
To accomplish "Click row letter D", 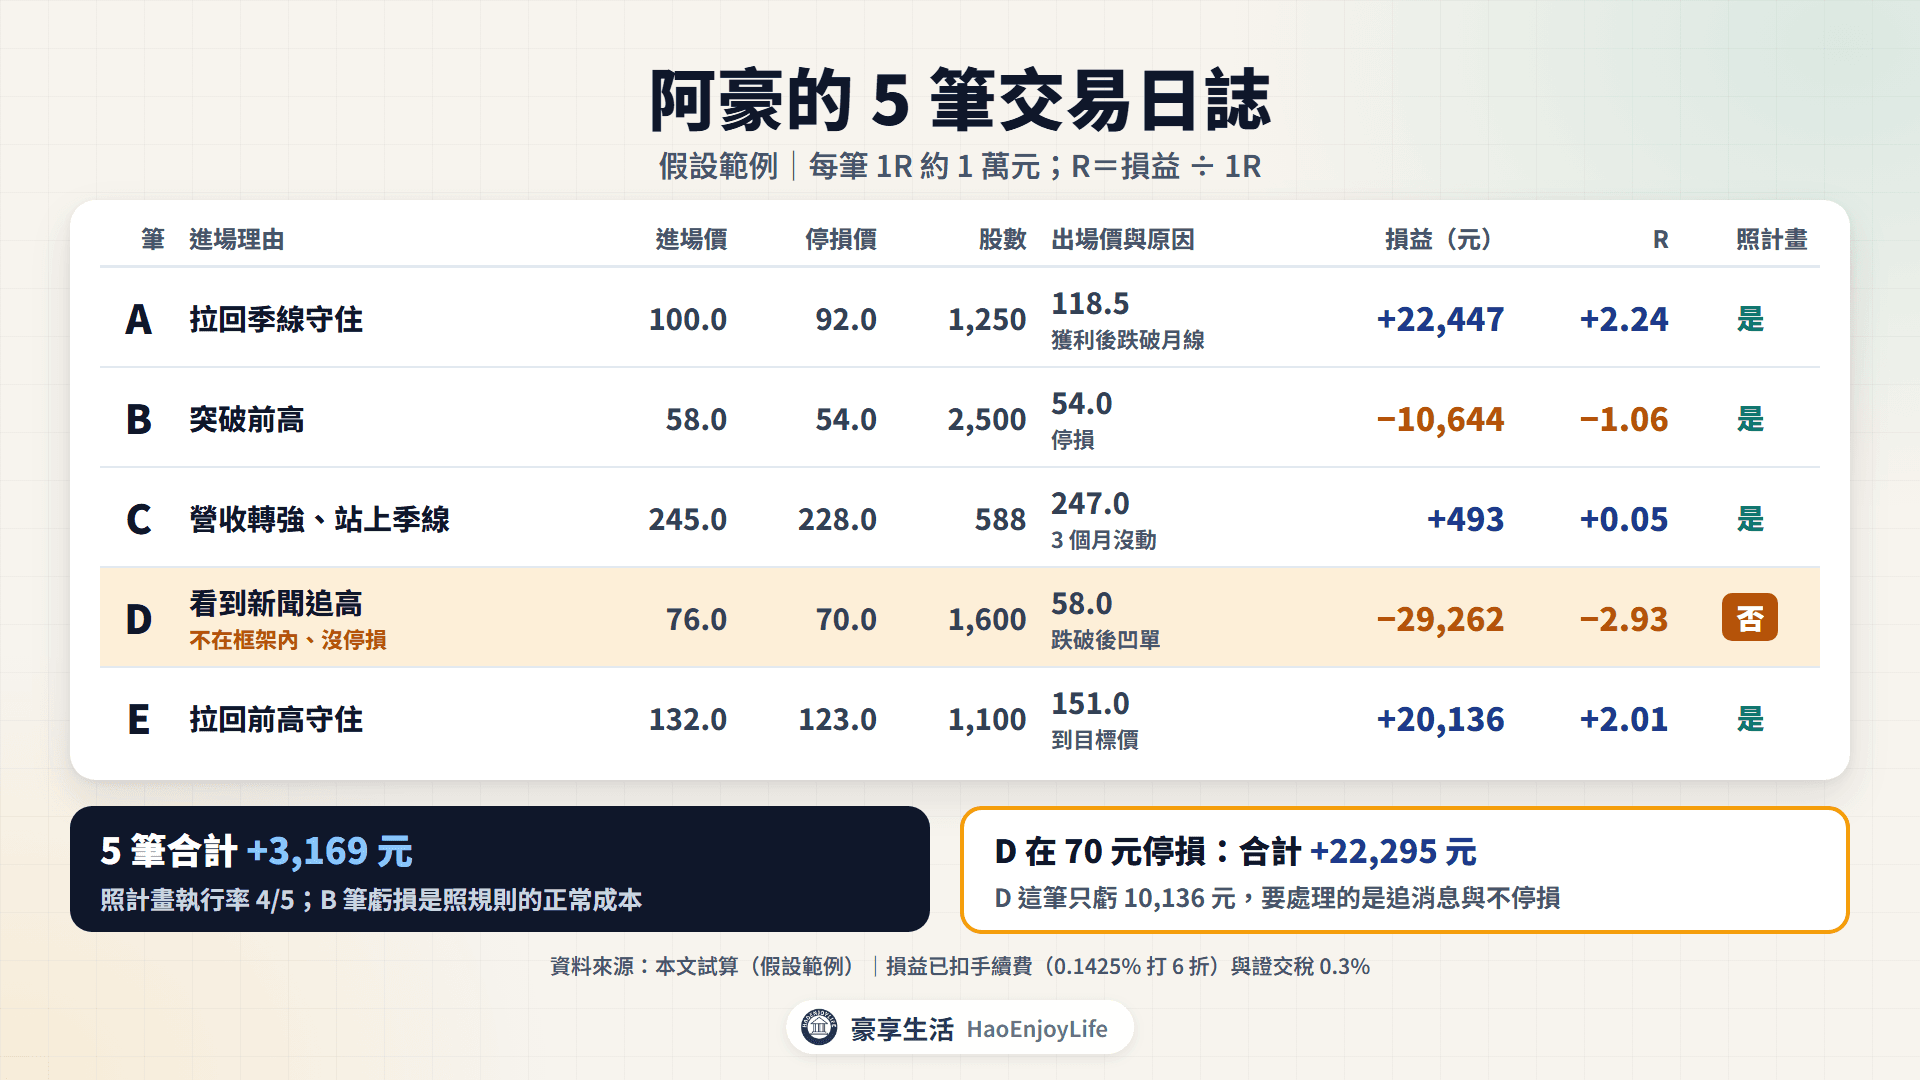I will 139,620.
